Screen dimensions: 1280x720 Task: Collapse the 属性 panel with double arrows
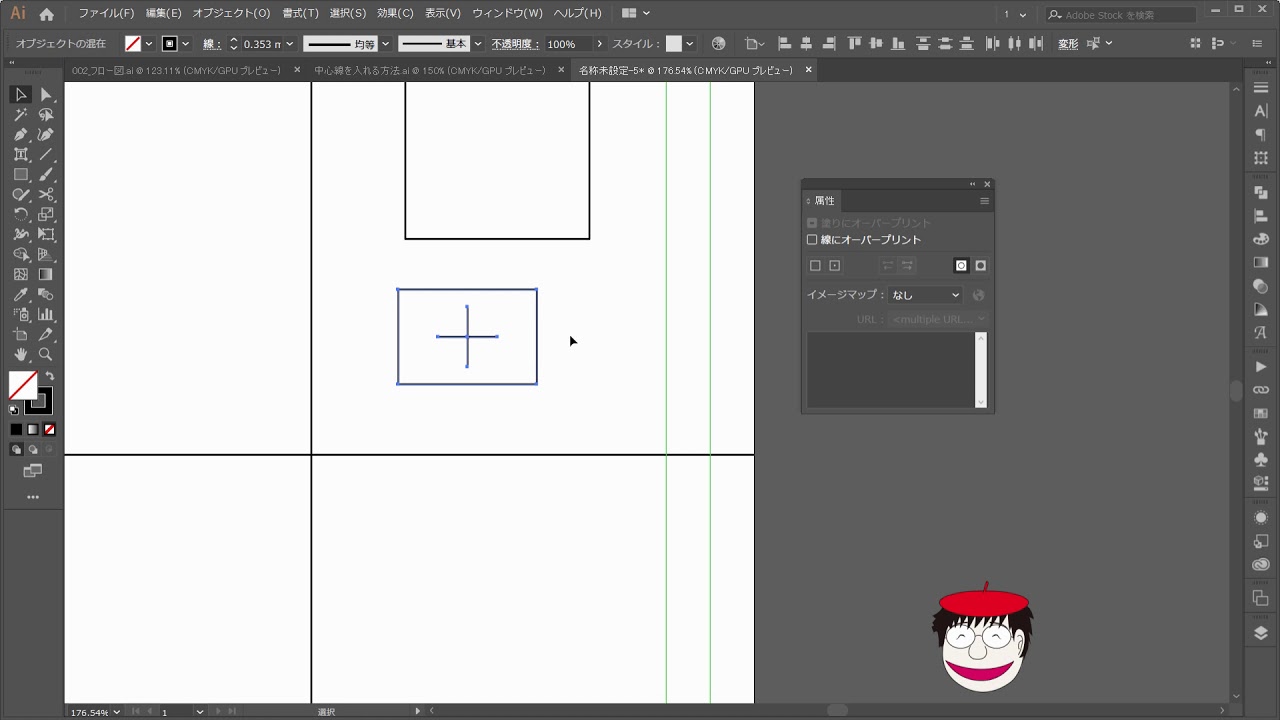(x=972, y=185)
